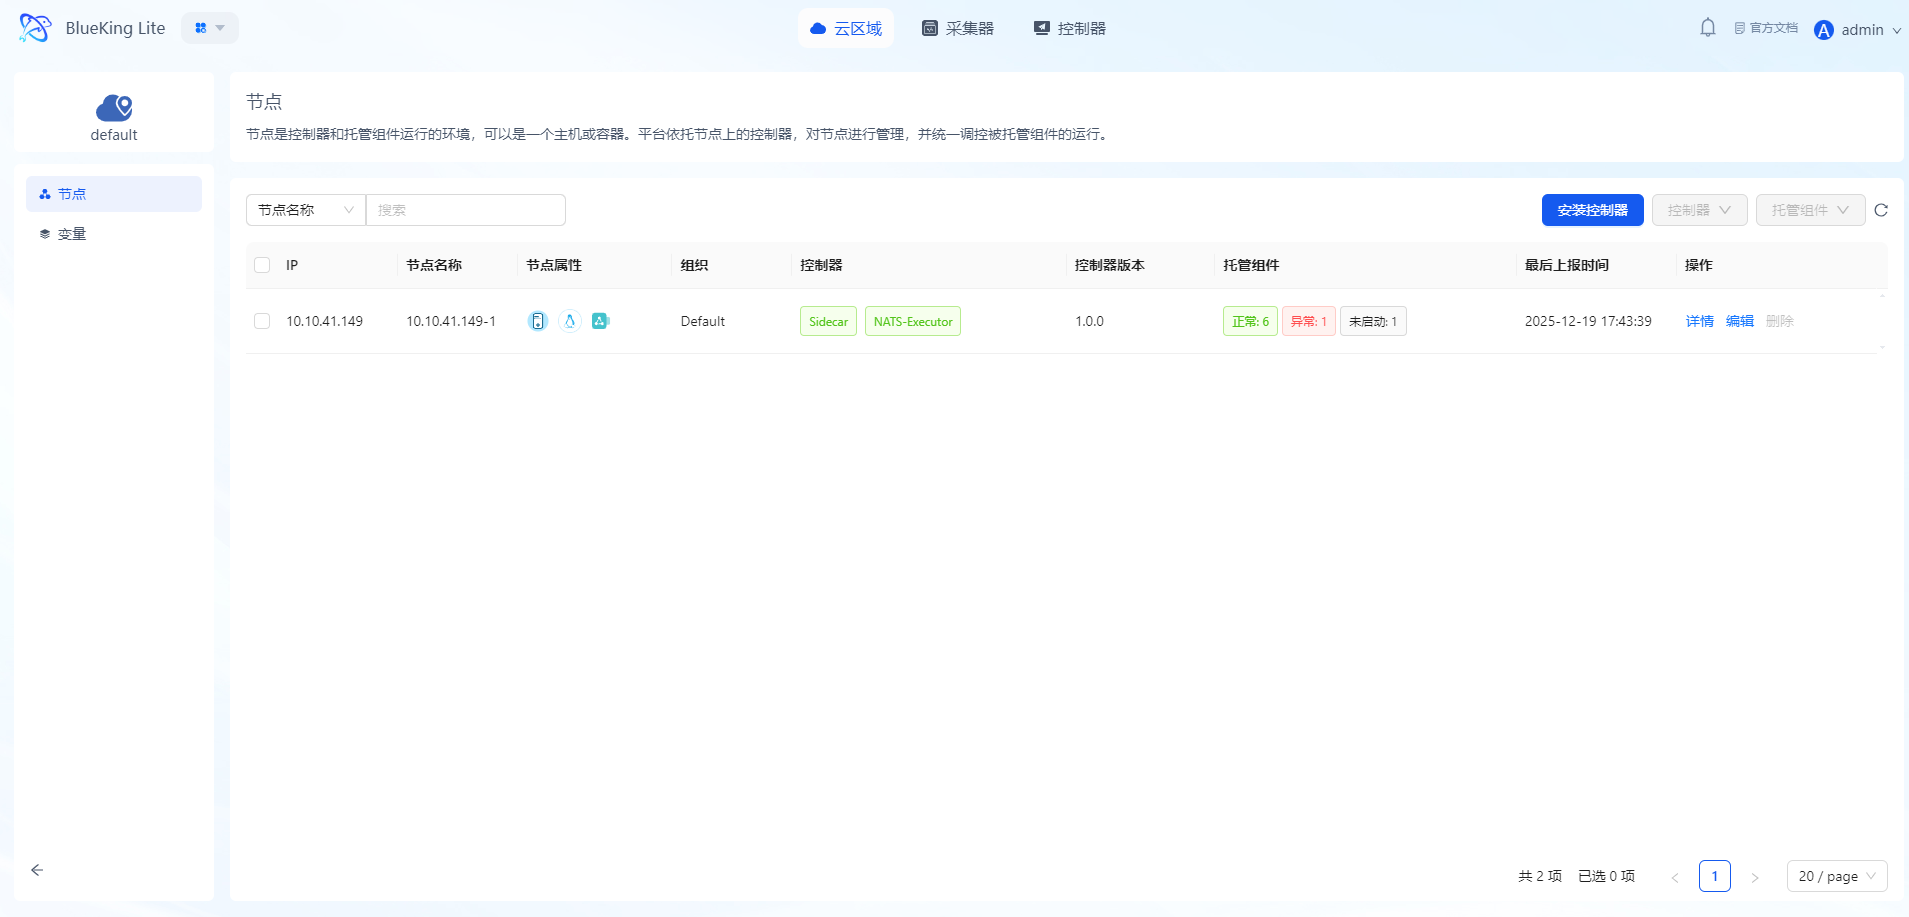Image resolution: width=1909 pixels, height=917 pixels.
Task: Expand the admin account menu
Action: 1858,30
